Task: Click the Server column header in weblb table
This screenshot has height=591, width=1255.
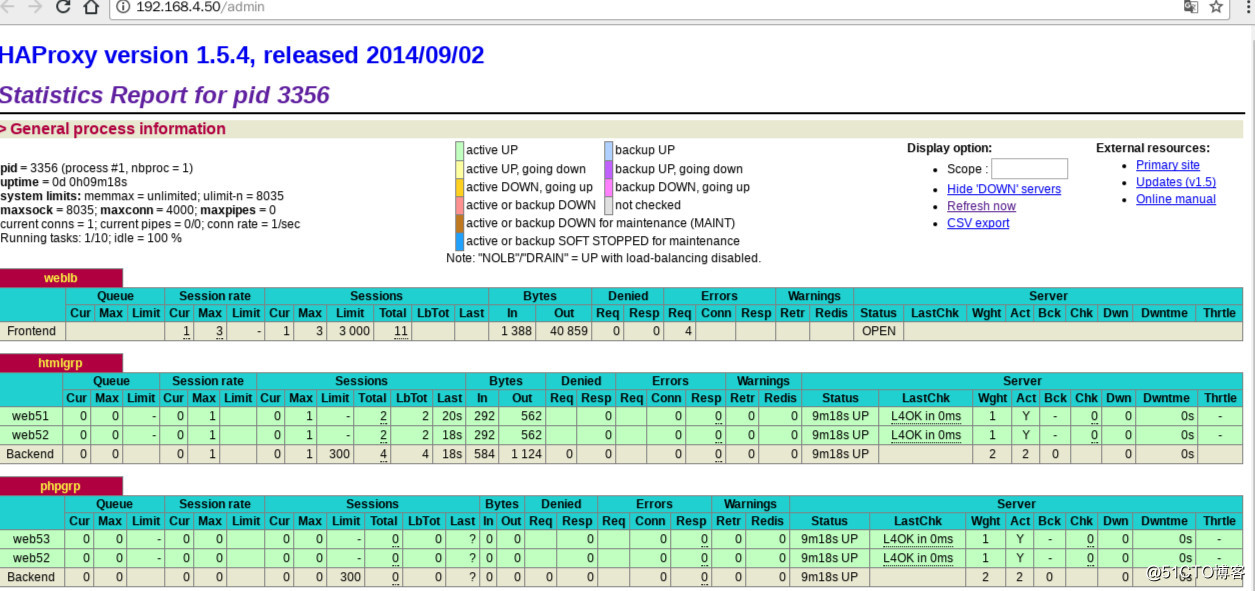Action: (1048, 296)
